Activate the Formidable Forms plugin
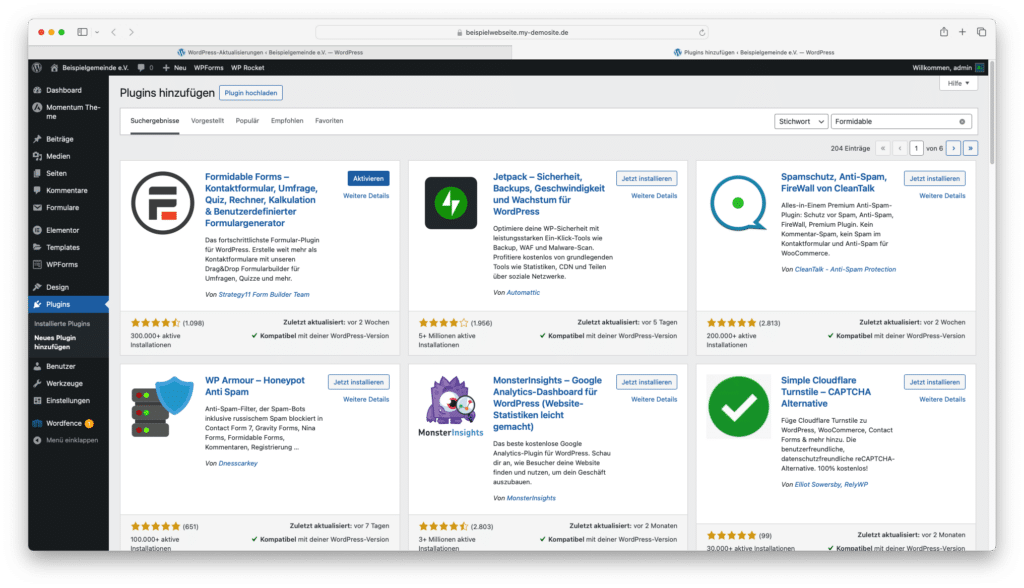The width and height of the screenshot is (1024, 588). (x=368, y=178)
